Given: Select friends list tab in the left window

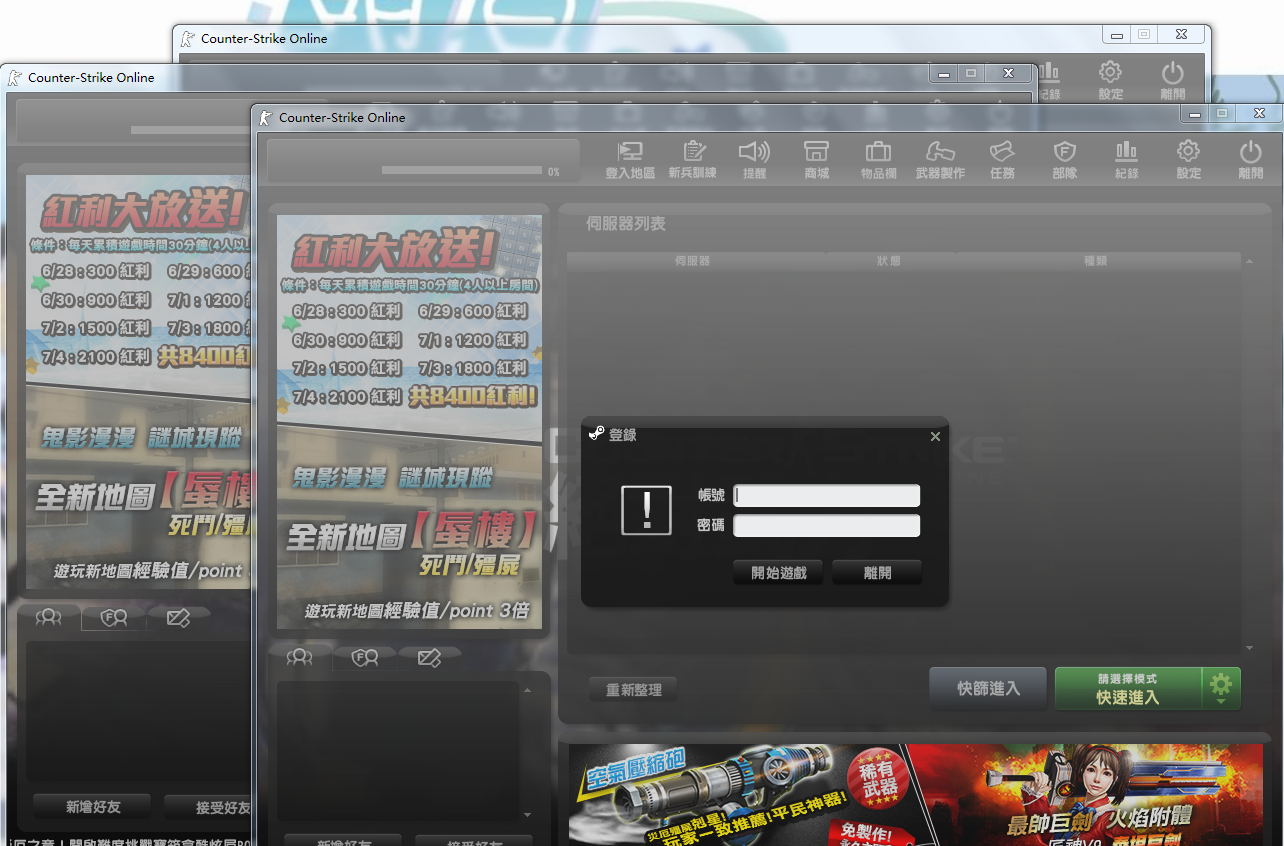Looking at the screenshot, I should (48, 618).
